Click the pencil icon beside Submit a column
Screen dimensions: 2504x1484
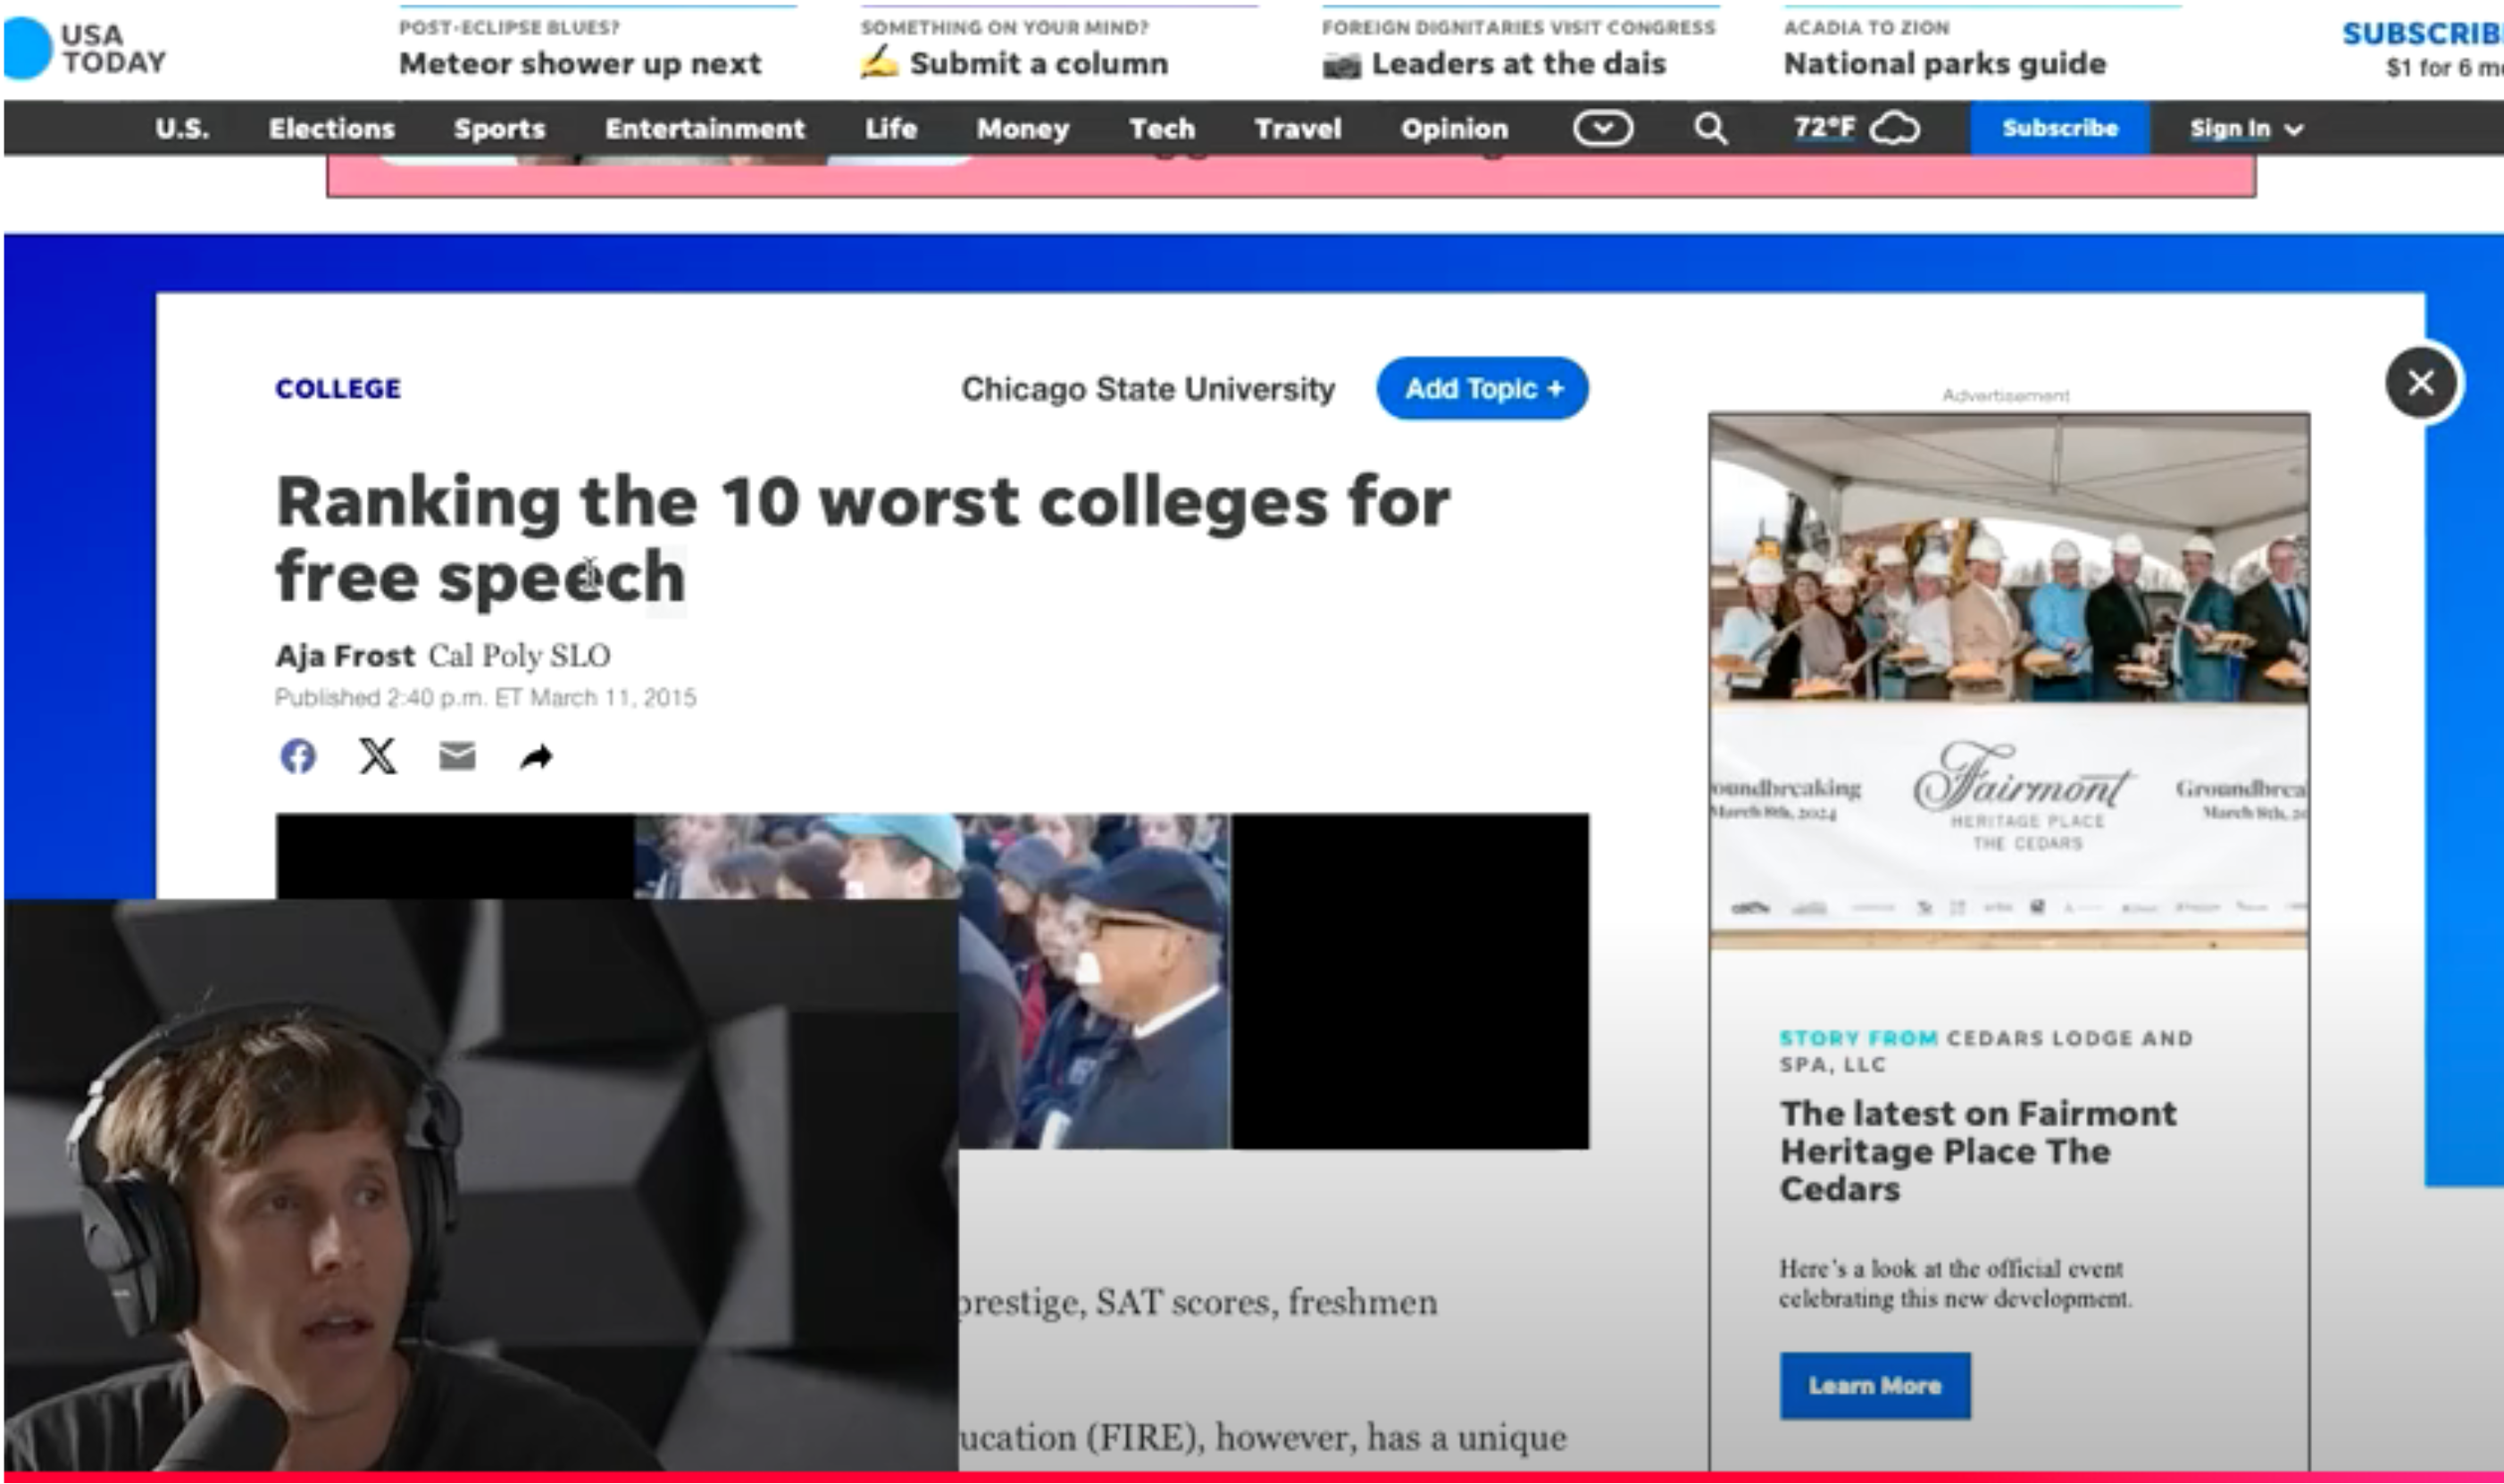coord(879,62)
